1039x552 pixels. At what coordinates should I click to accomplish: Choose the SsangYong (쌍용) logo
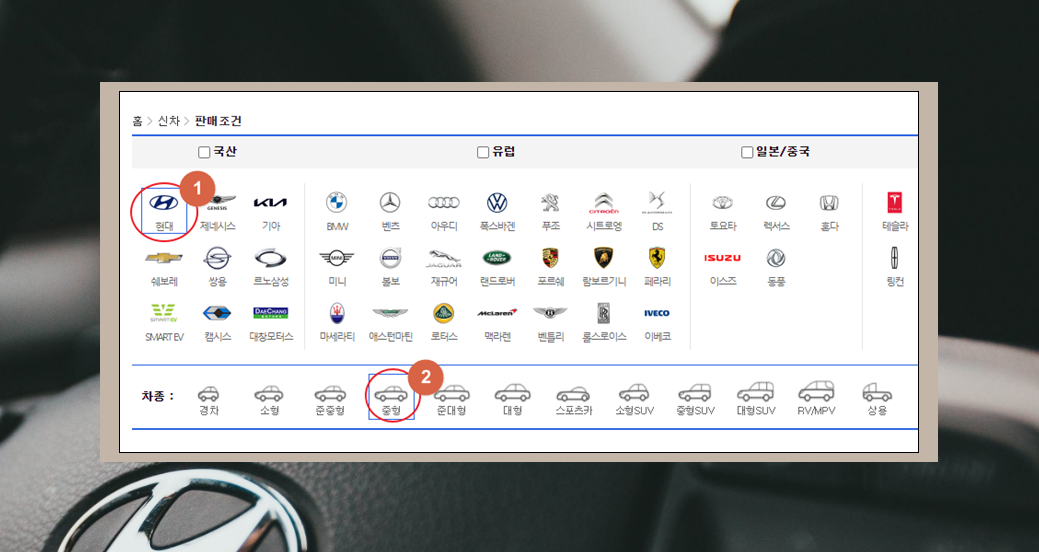point(217,258)
